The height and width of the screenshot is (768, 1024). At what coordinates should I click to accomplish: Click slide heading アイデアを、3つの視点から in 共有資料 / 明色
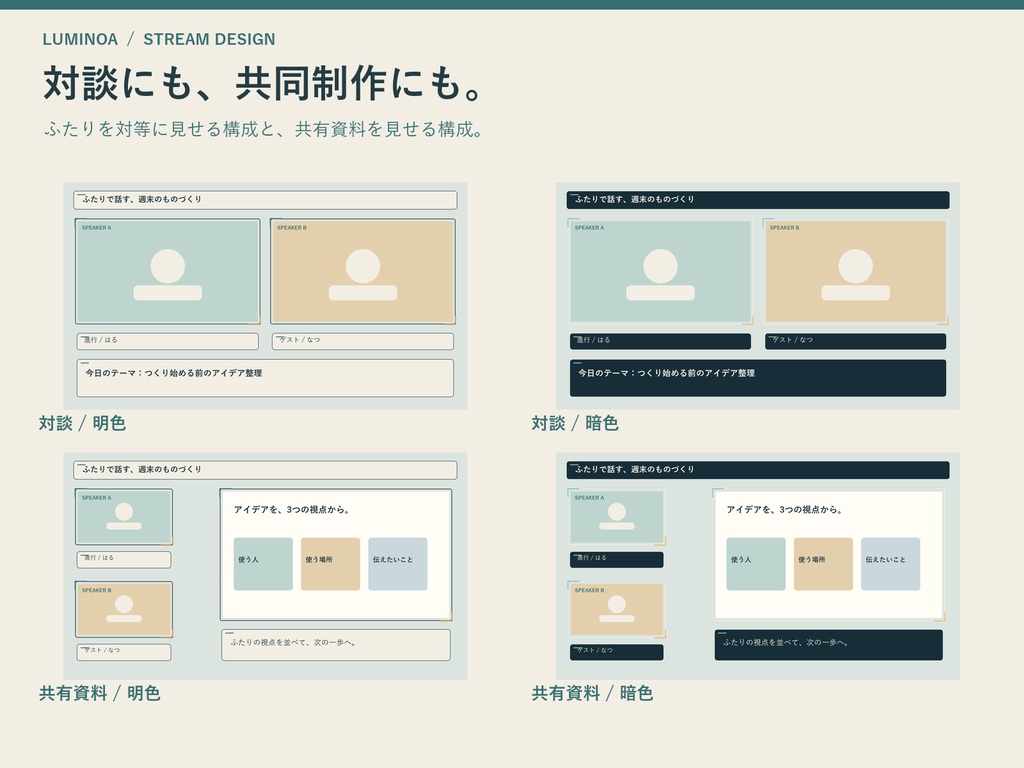click(293, 509)
